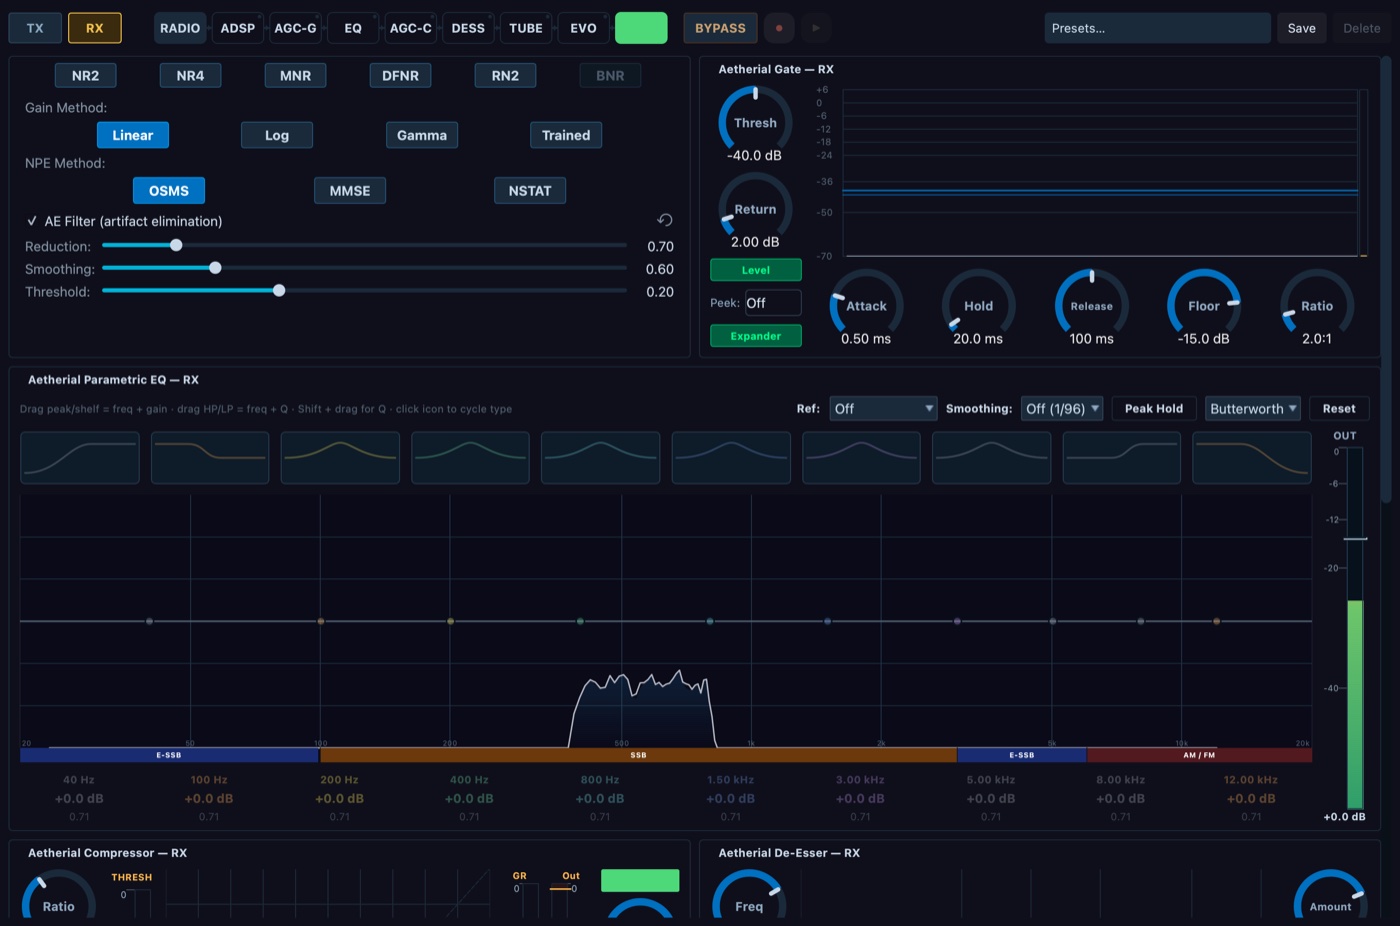Open the TUBE tab

click(526, 28)
